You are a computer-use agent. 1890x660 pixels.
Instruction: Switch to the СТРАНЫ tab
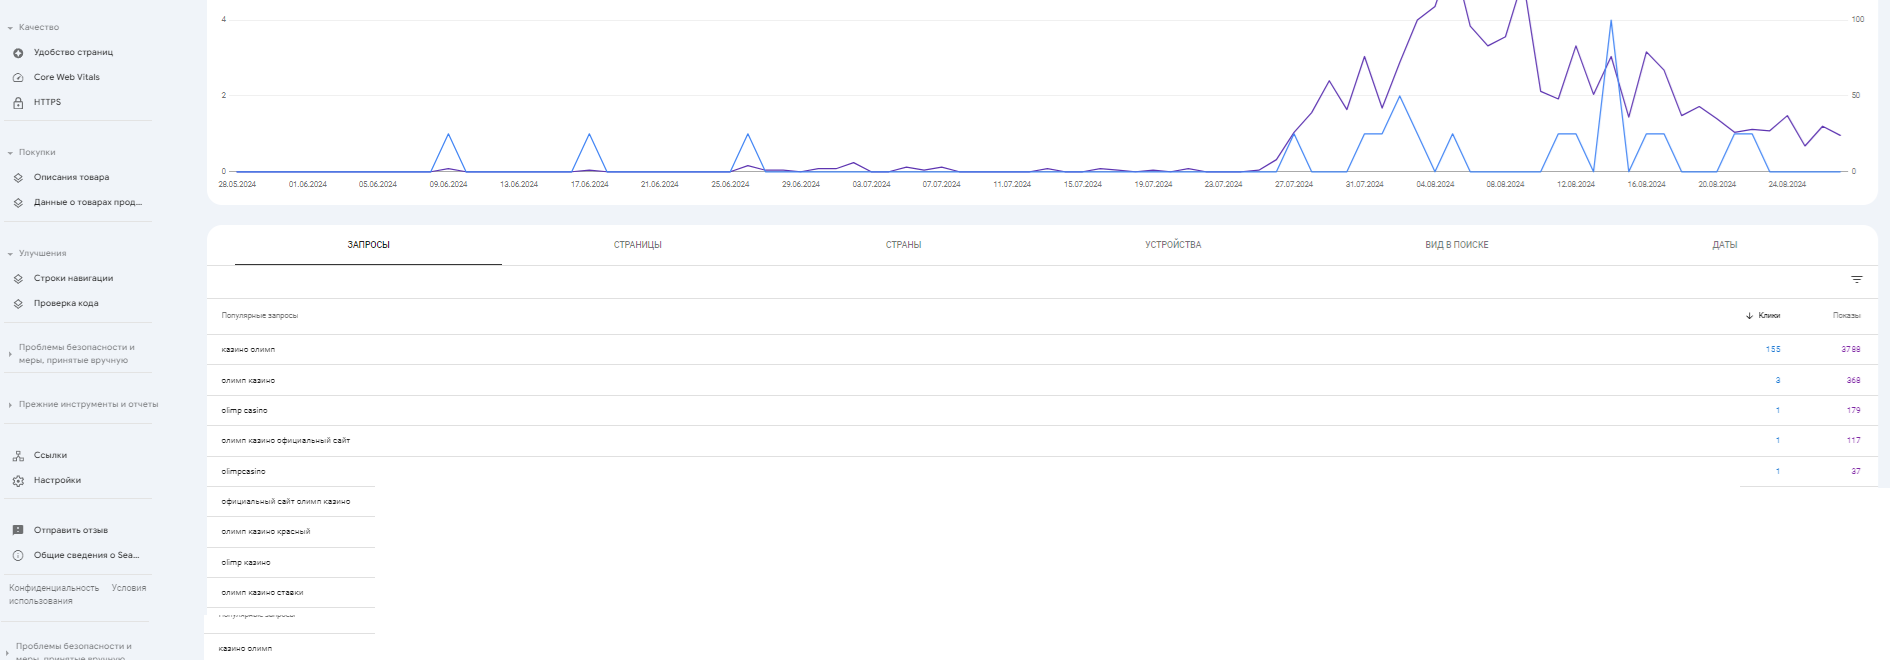click(904, 245)
